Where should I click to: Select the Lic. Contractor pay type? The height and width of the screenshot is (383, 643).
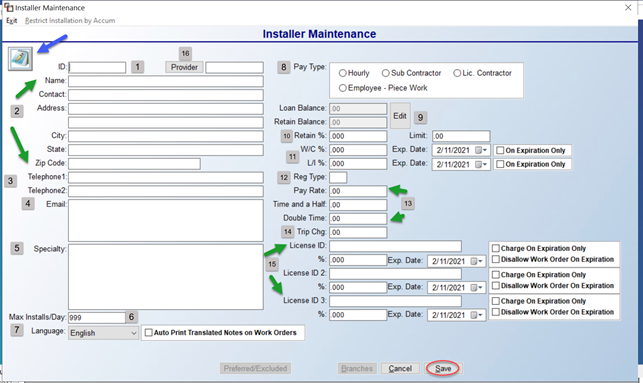pos(457,73)
